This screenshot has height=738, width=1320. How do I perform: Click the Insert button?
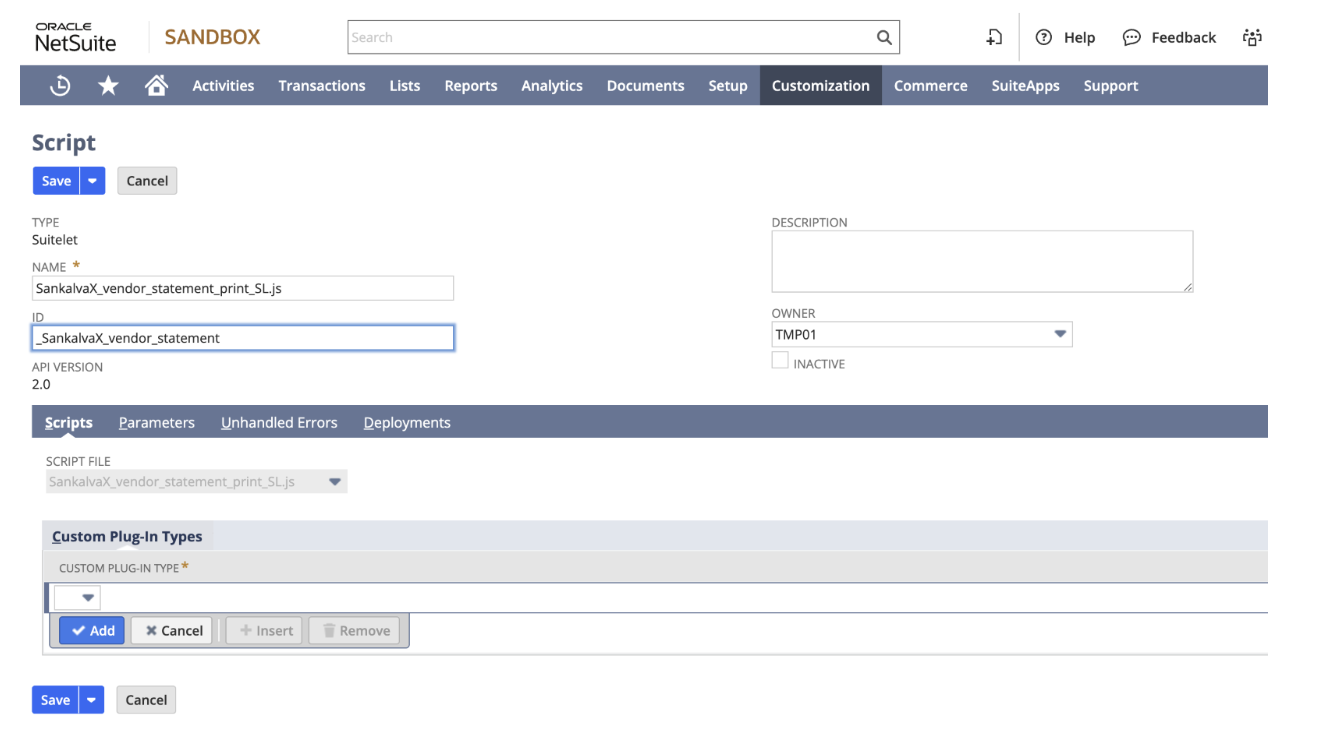tap(265, 631)
